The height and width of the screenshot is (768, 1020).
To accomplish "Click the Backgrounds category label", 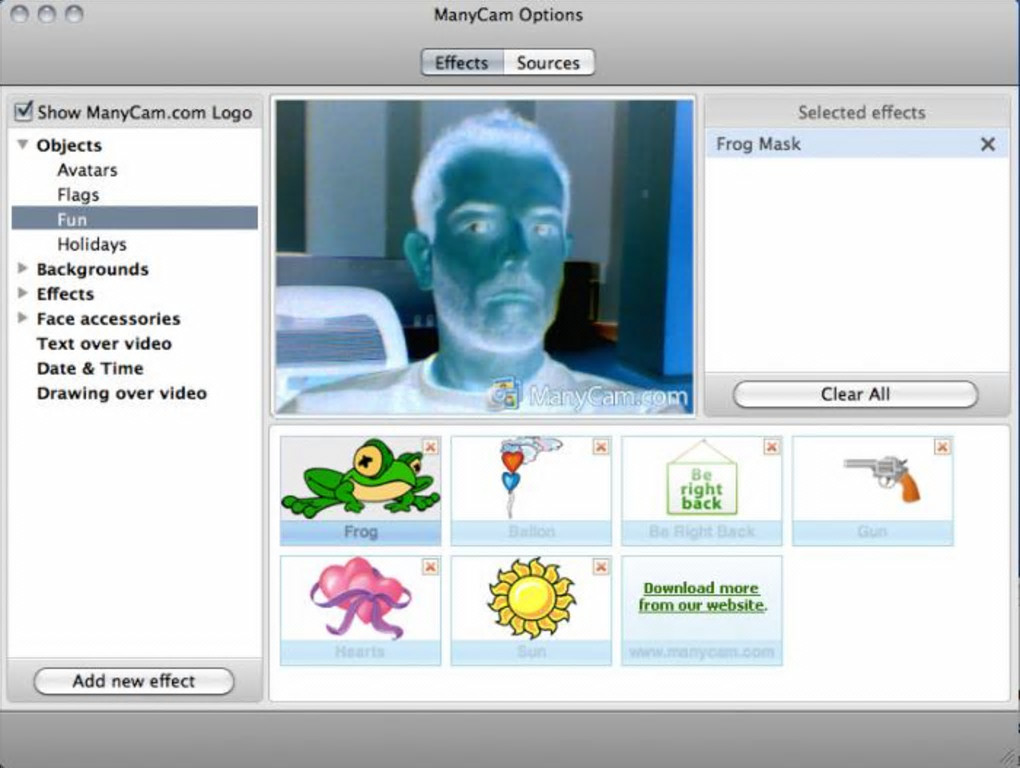I will [92, 269].
